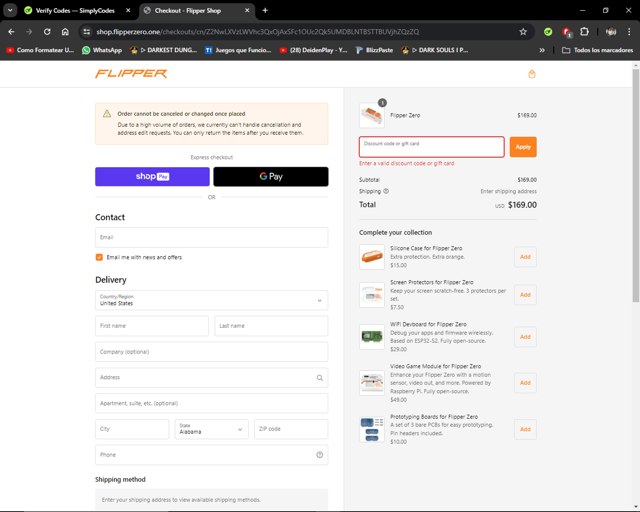Viewport: 640px width, 512px height.
Task: Close the Checkout - Flipper Shop tab
Action: coord(247,10)
